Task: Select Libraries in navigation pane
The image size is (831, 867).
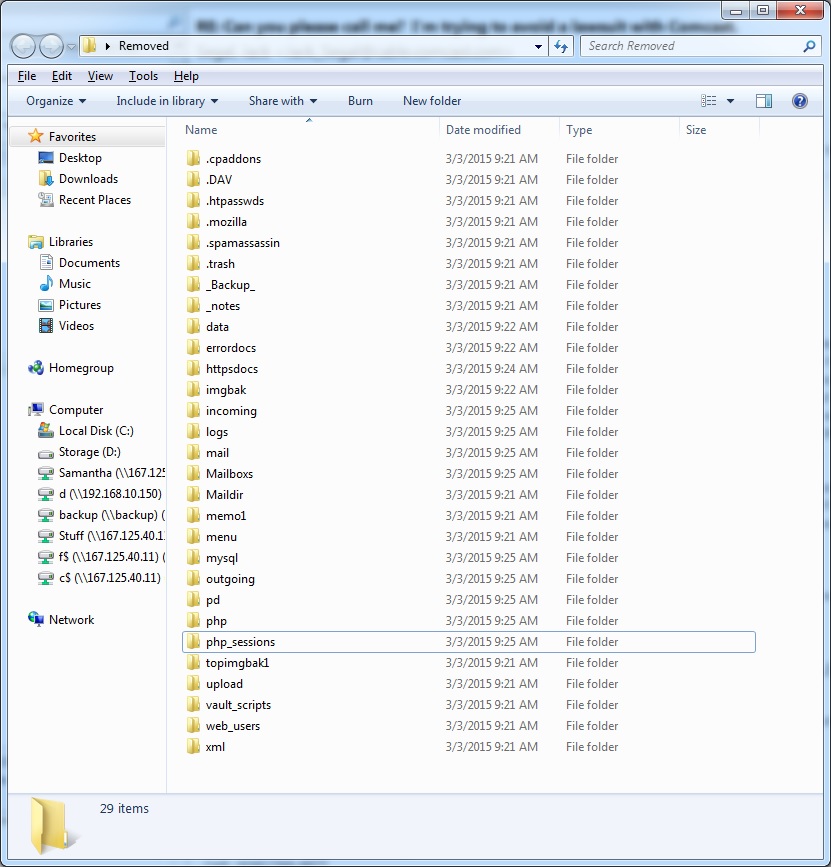Action: pyautogui.click(x=71, y=242)
